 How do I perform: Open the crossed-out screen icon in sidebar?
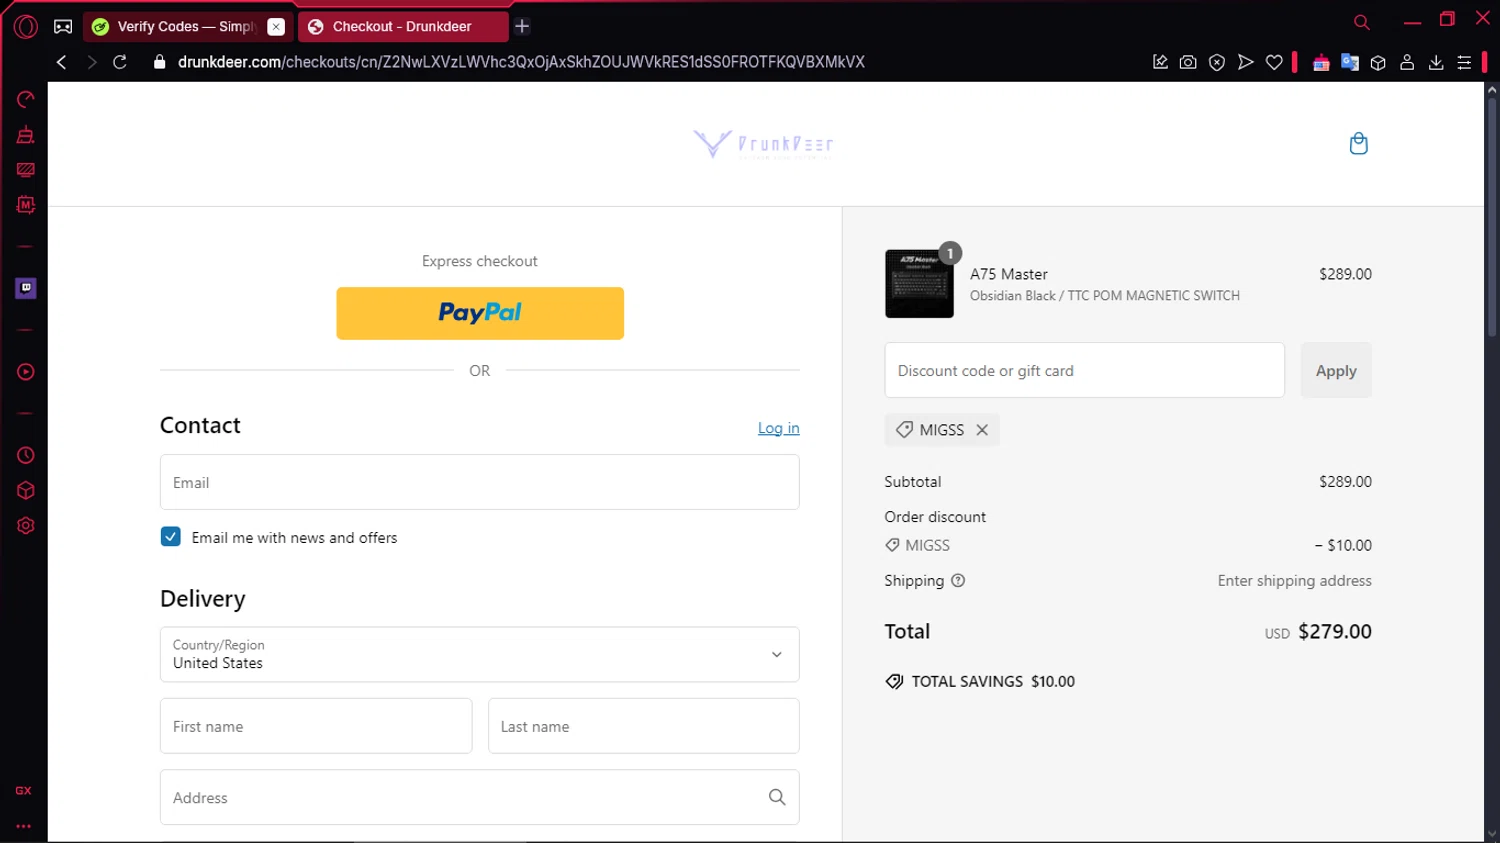click(26, 170)
